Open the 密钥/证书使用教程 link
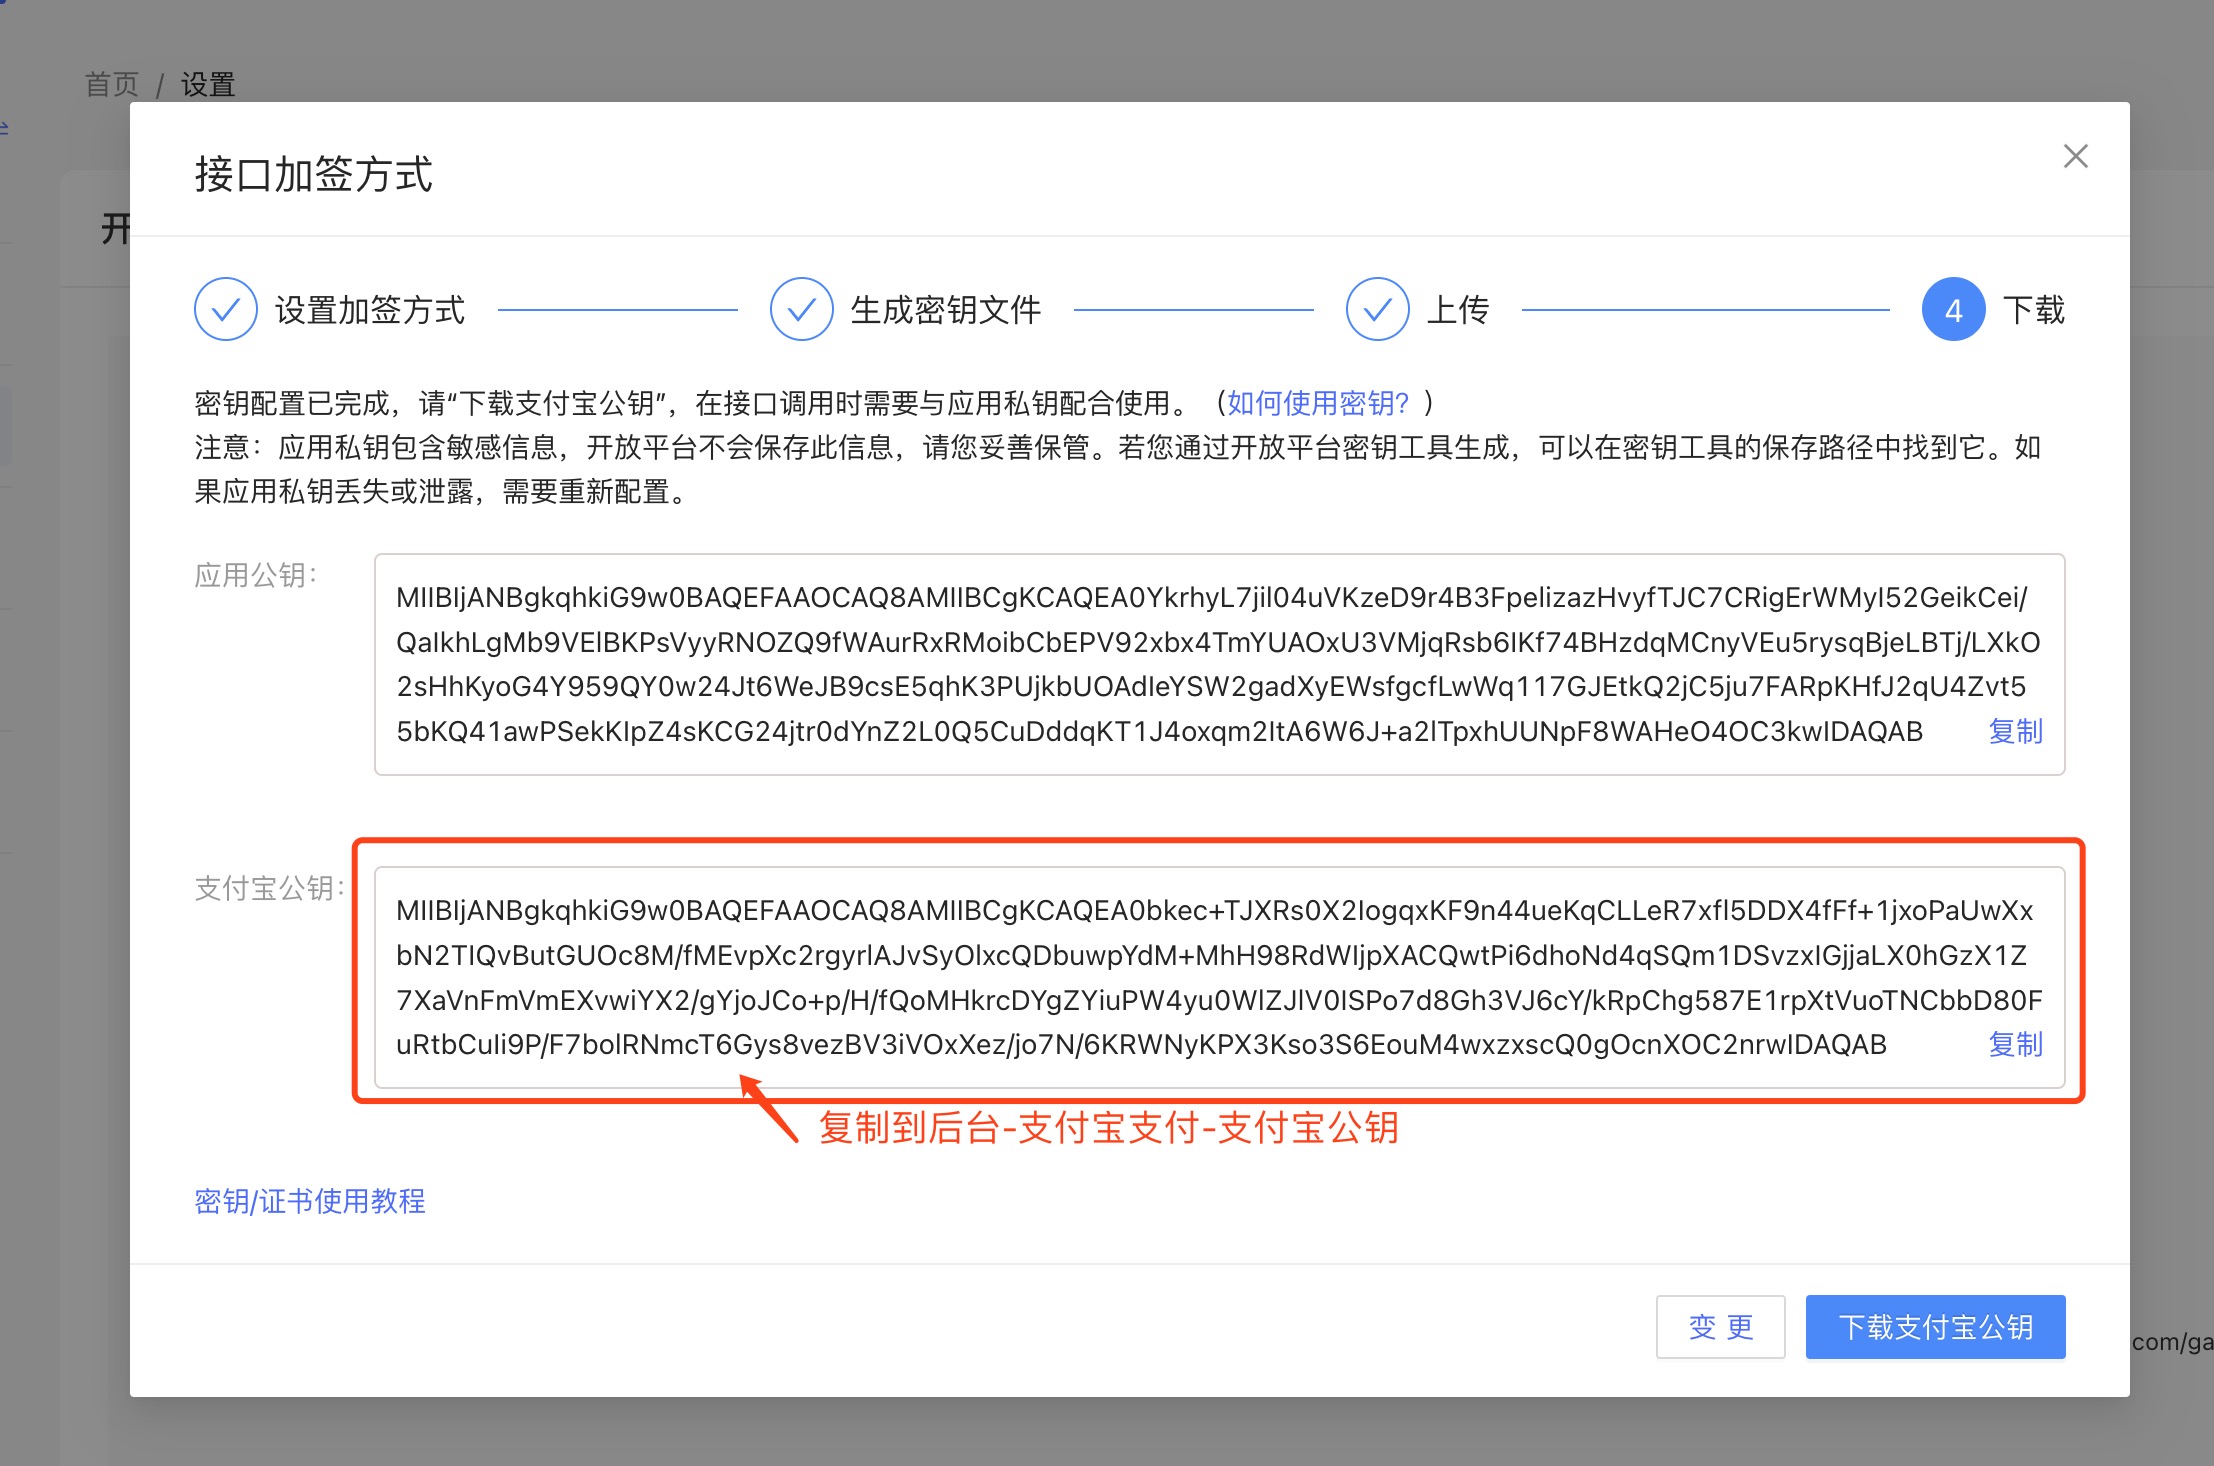 310,1201
